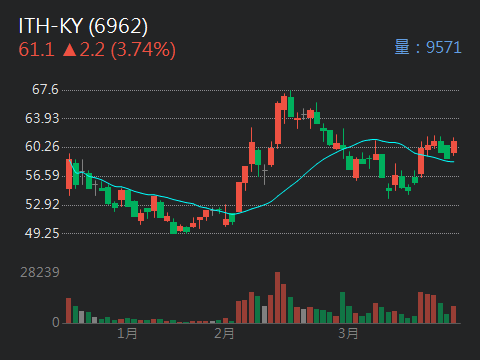Click the 2月 date axis label
The width and height of the screenshot is (480, 360).
click(x=224, y=333)
